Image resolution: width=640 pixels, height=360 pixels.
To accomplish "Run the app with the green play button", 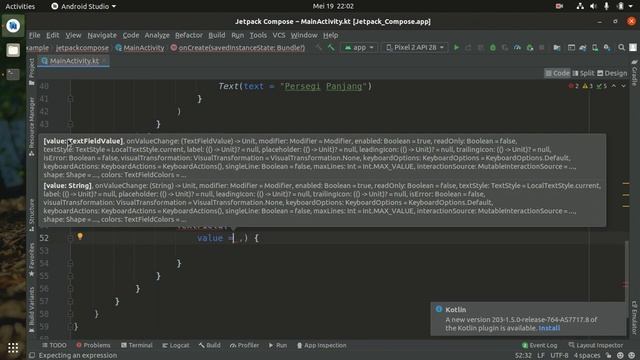I will click(x=456, y=48).
